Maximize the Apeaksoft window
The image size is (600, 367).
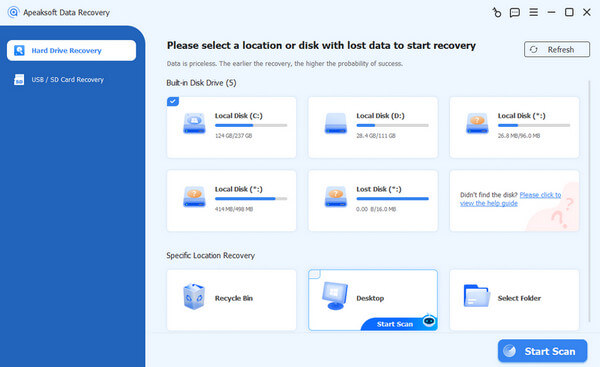coord(569,12)
